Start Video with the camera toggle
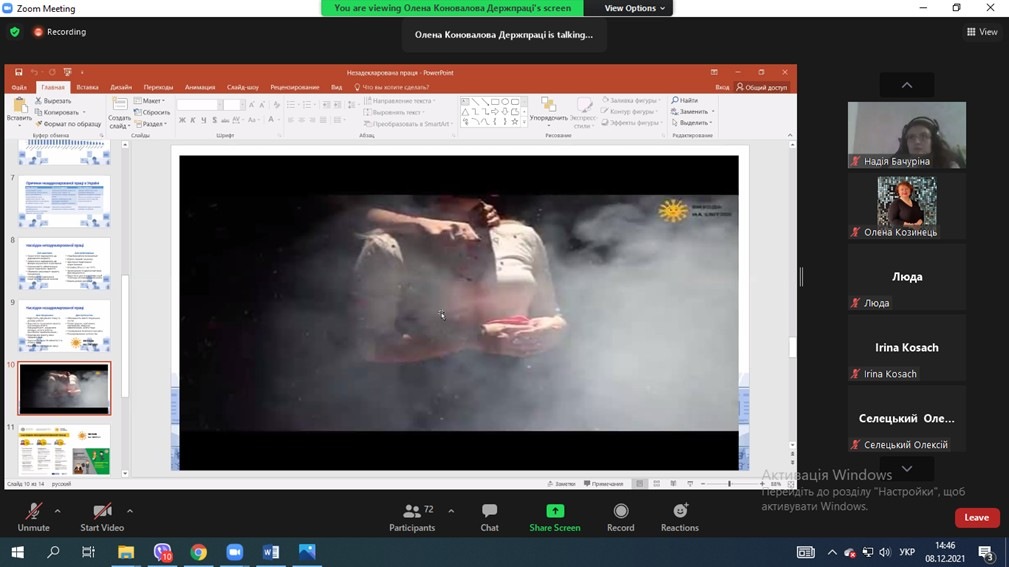1009x567 pixels. (x=102, y=516)
